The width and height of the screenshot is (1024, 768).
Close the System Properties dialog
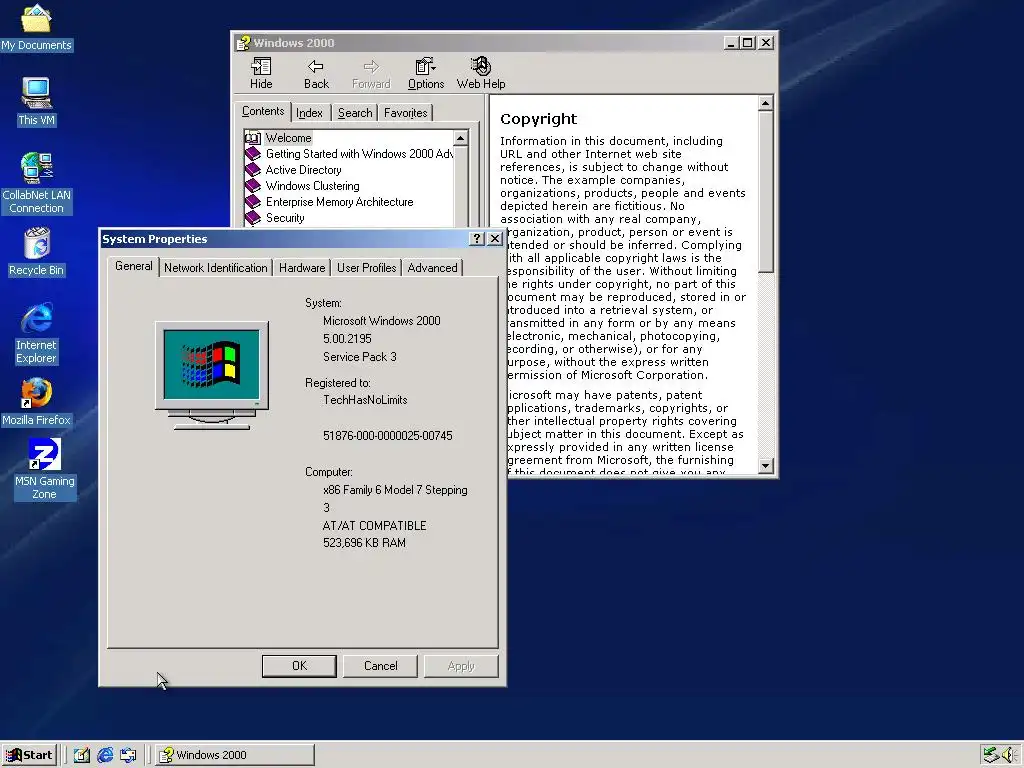click(x=495, y=239)
